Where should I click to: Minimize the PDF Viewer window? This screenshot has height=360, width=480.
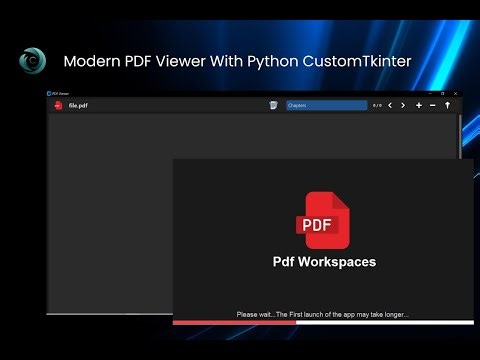click(430, 93)
